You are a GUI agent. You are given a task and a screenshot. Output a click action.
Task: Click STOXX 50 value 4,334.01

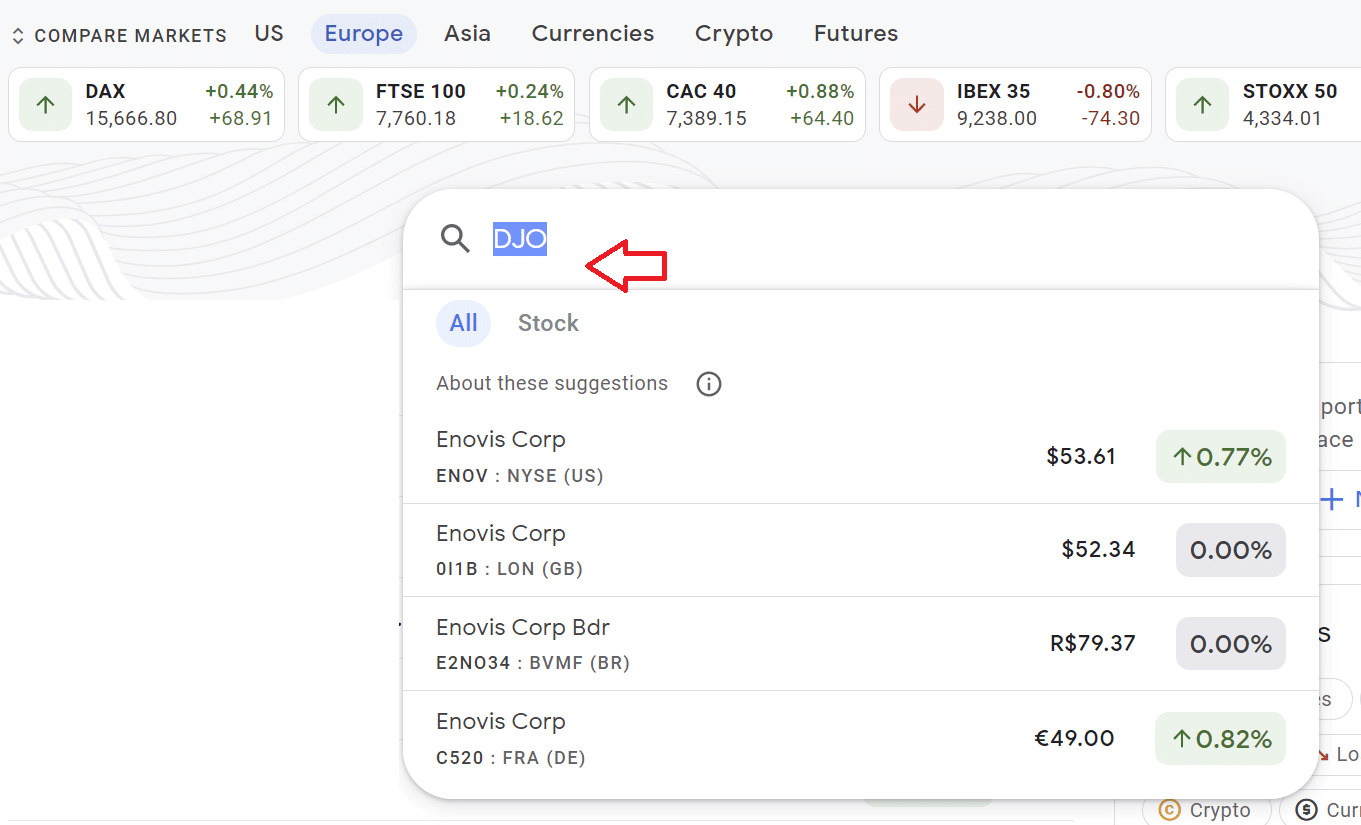[x=1282, y=118]
